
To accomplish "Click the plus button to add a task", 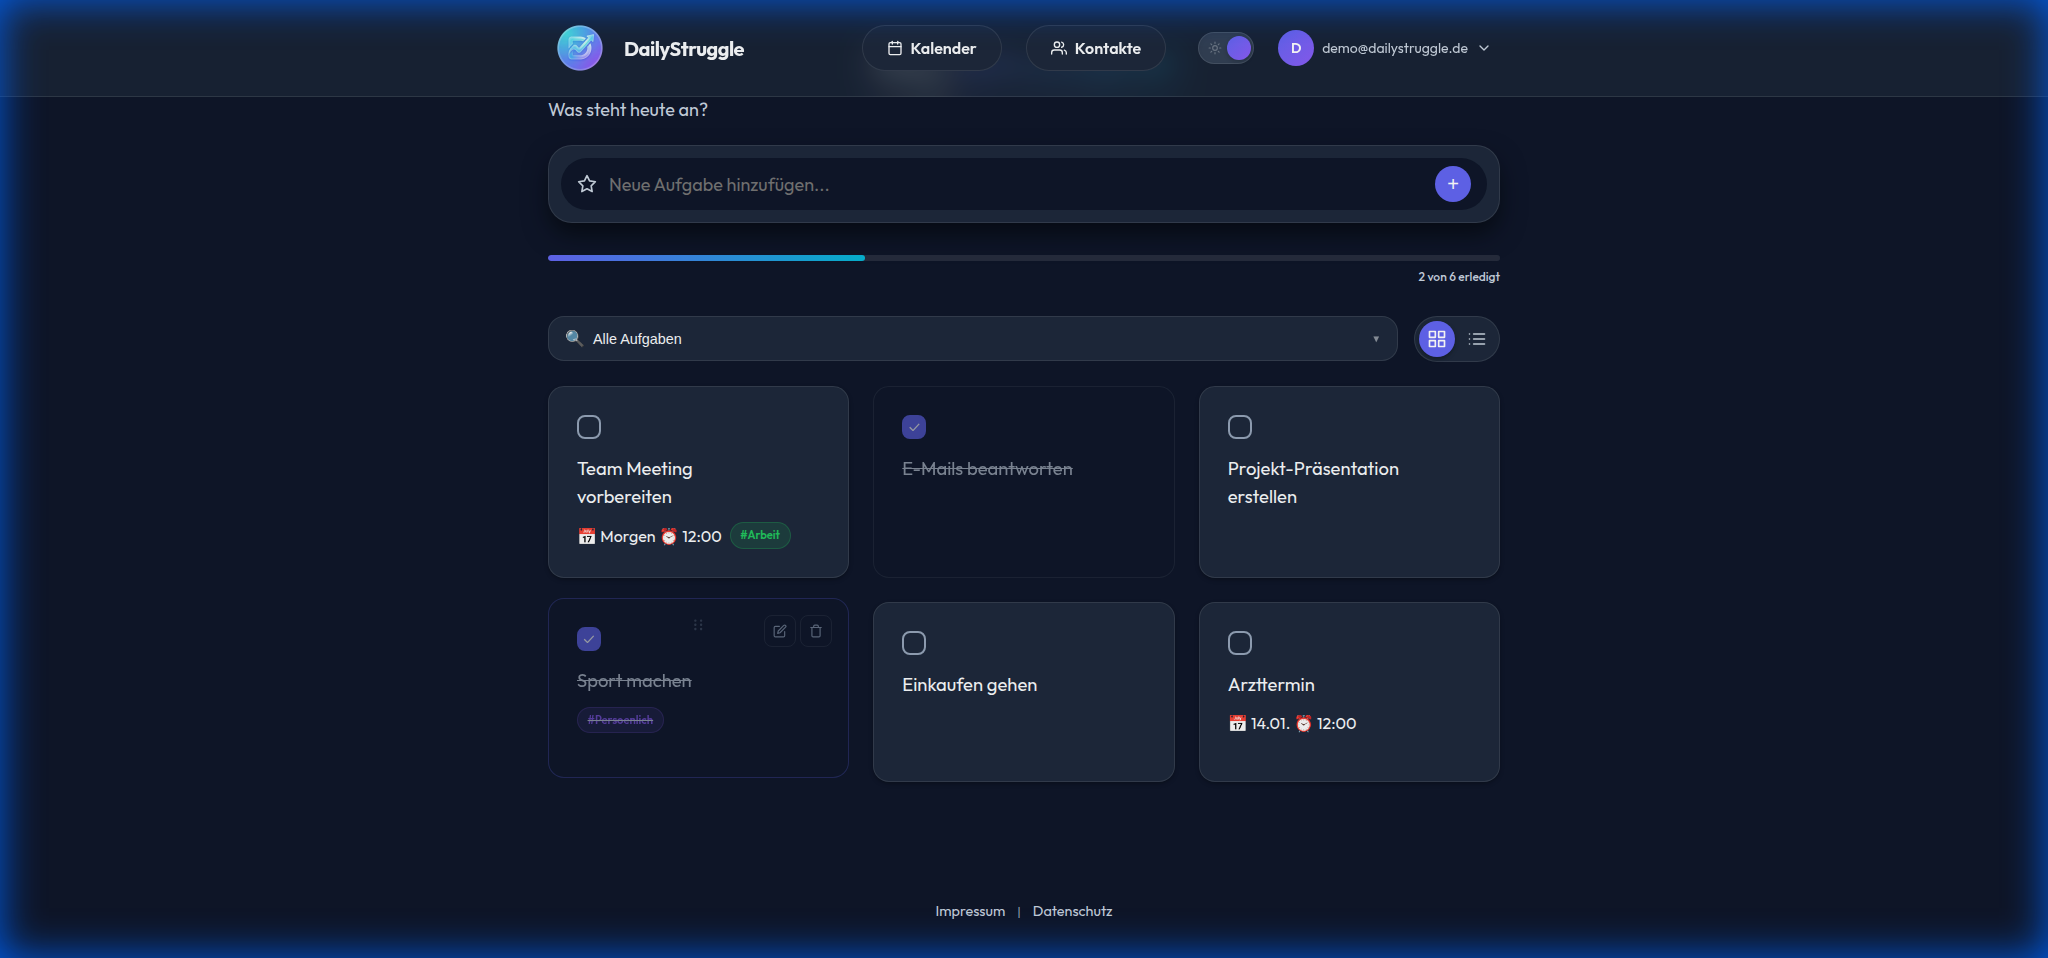I will pos(1452,184).
